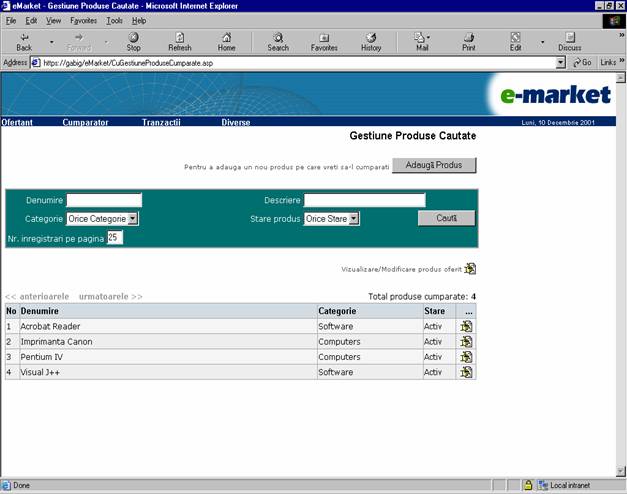
Task: Click the Print toolbar icon
Action: tap(468, 37)
